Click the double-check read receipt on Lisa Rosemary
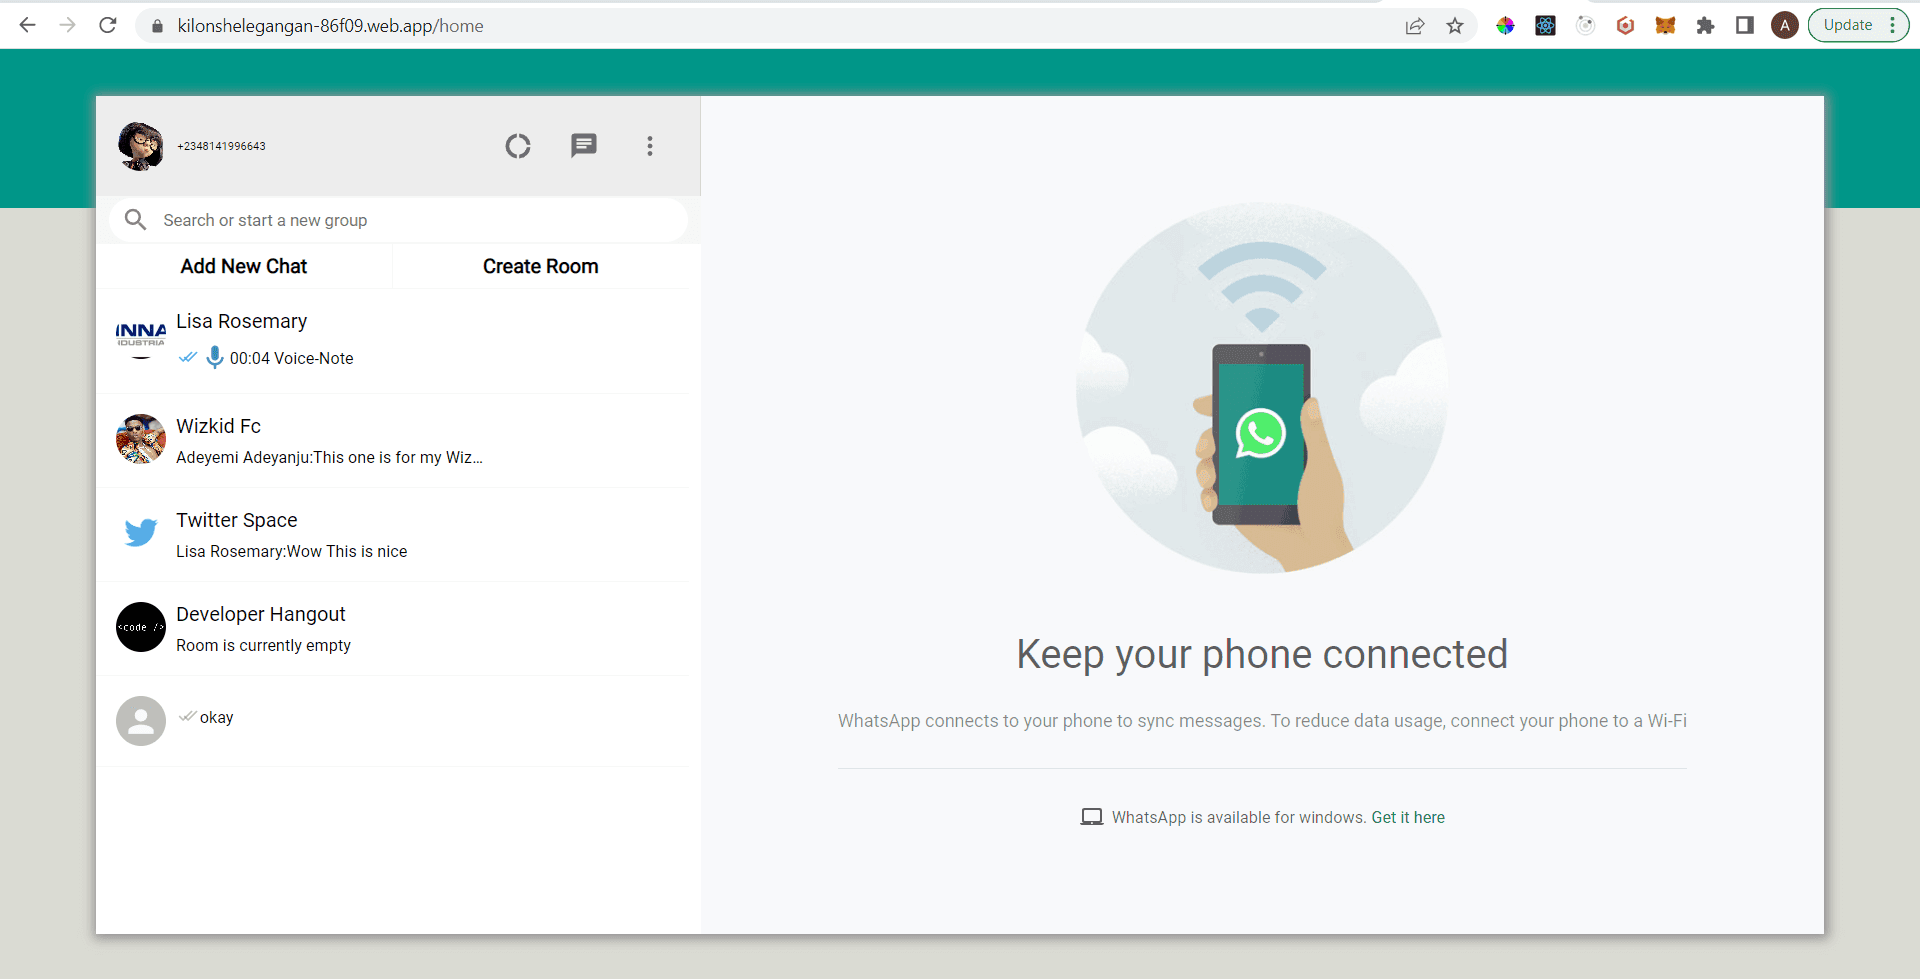The image size is (1920, 979). 188,357
